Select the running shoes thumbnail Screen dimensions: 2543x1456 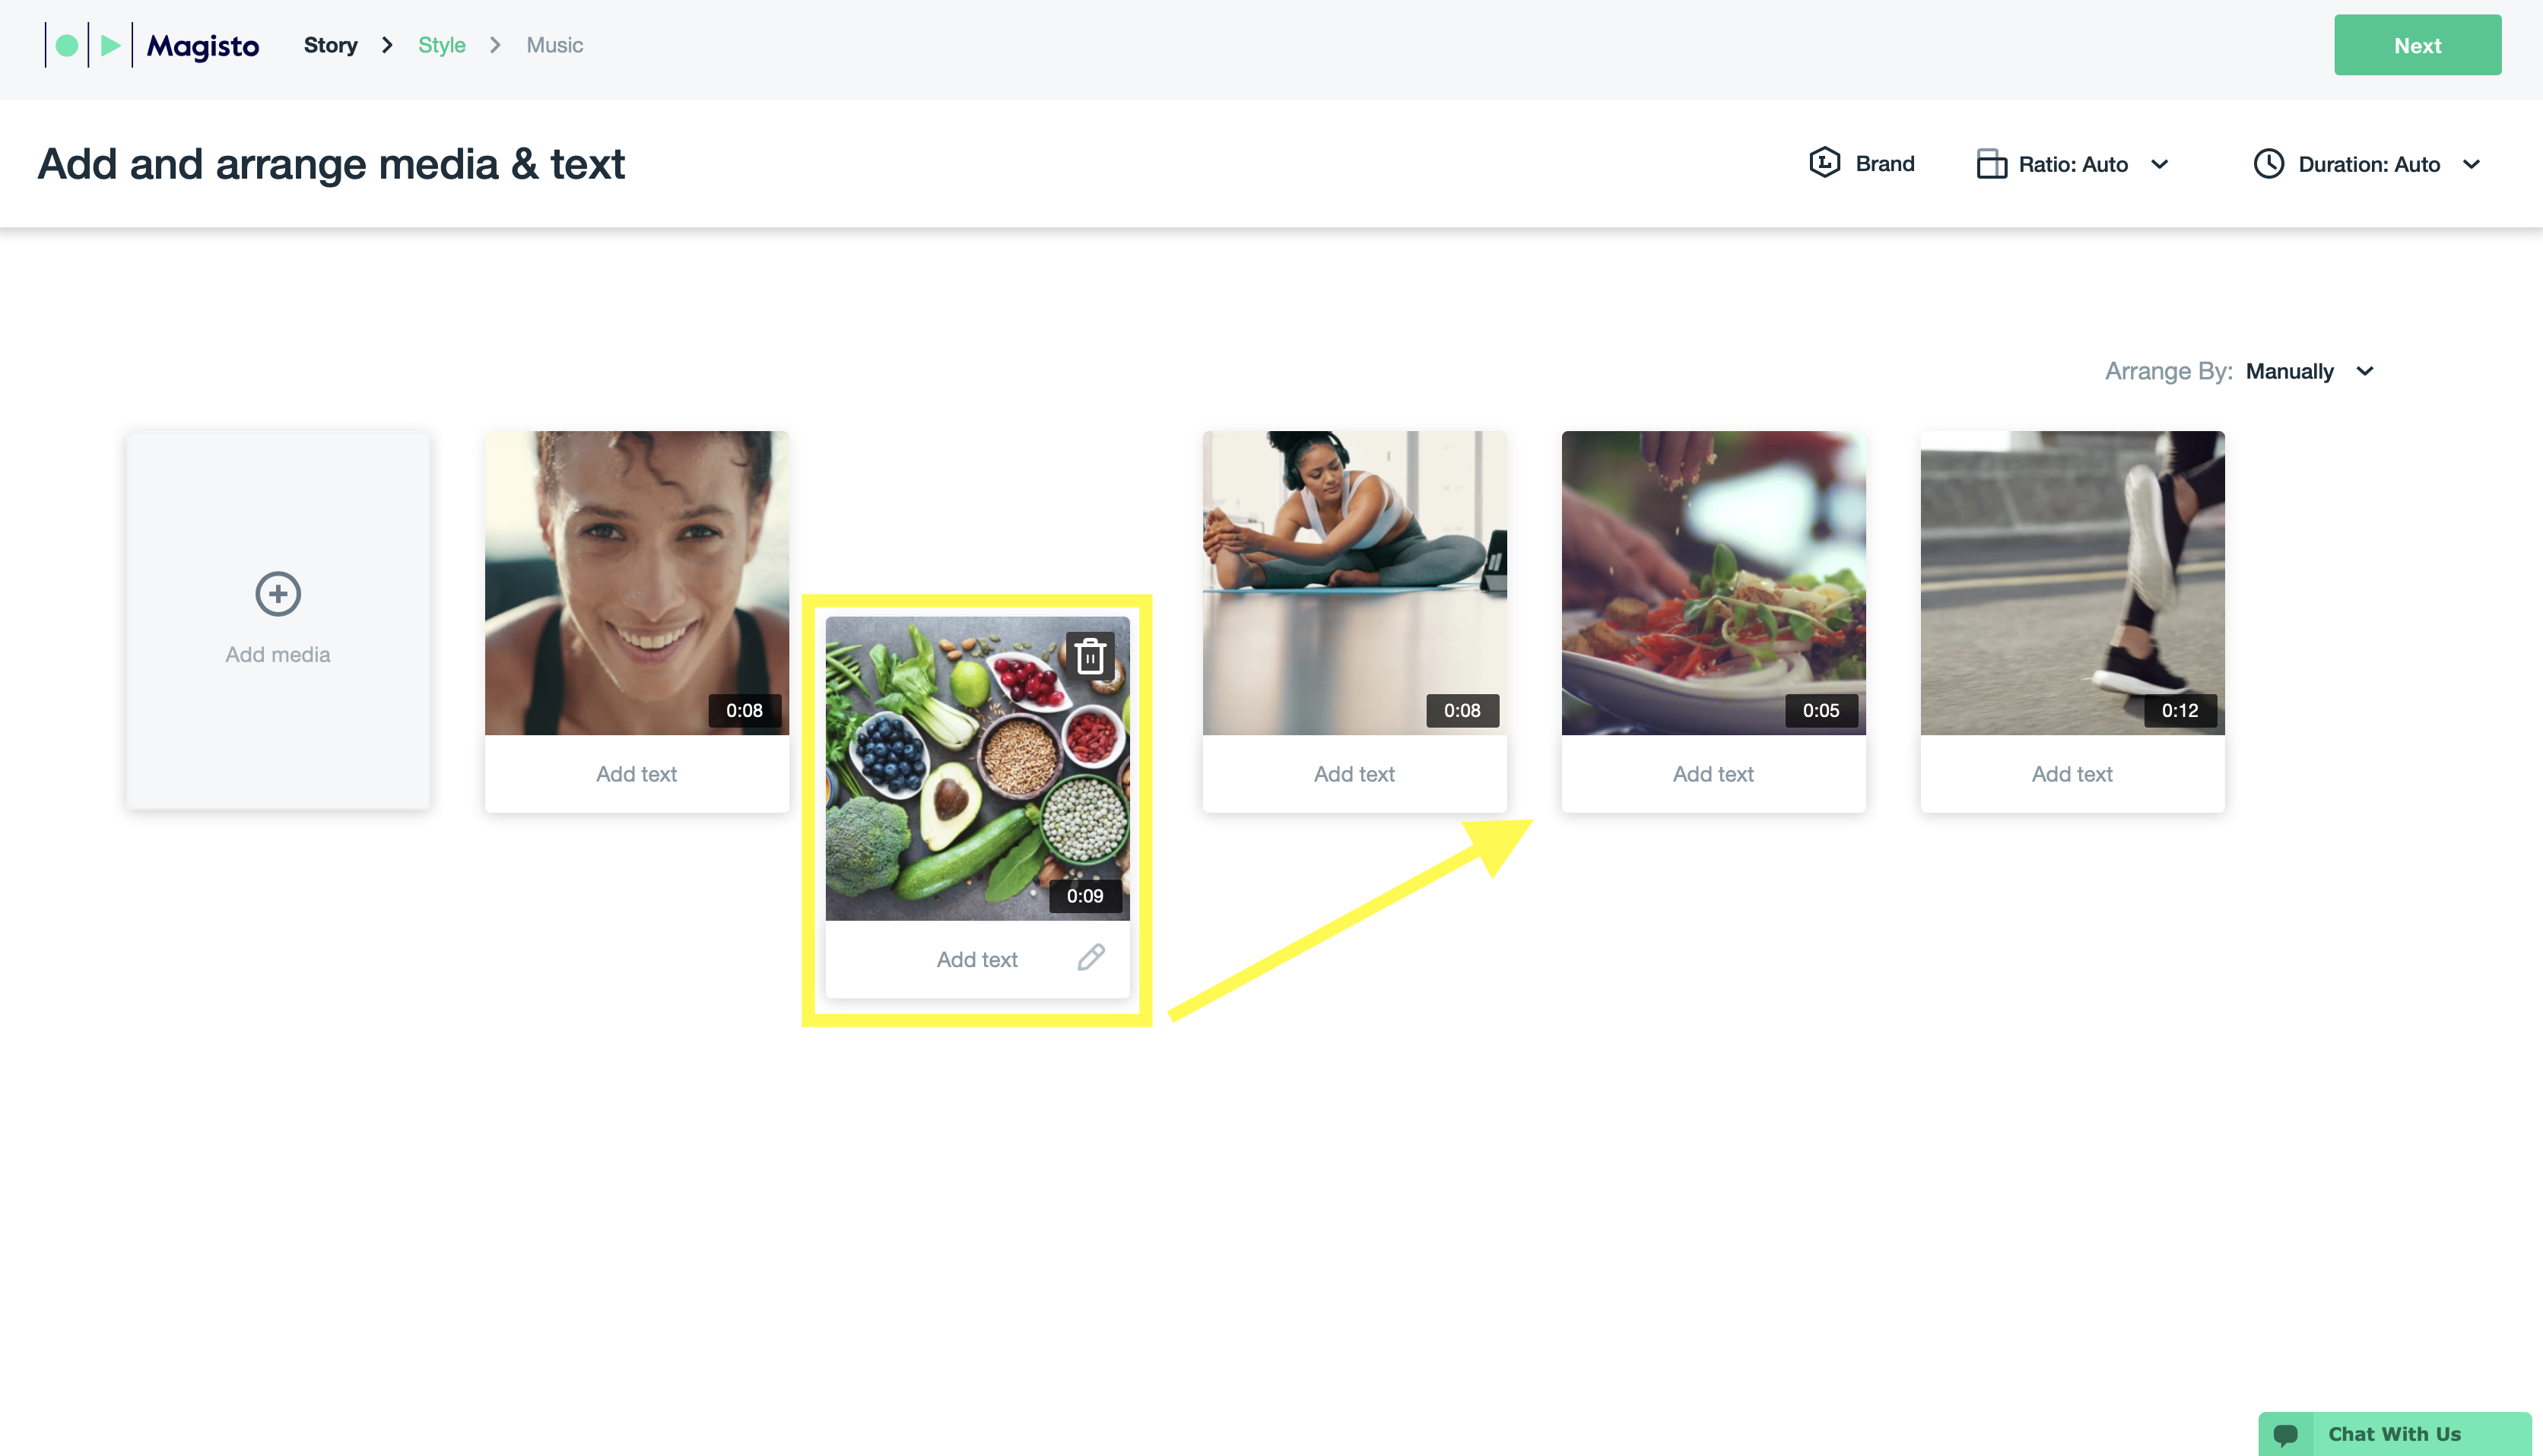[x=2072, y=583]
